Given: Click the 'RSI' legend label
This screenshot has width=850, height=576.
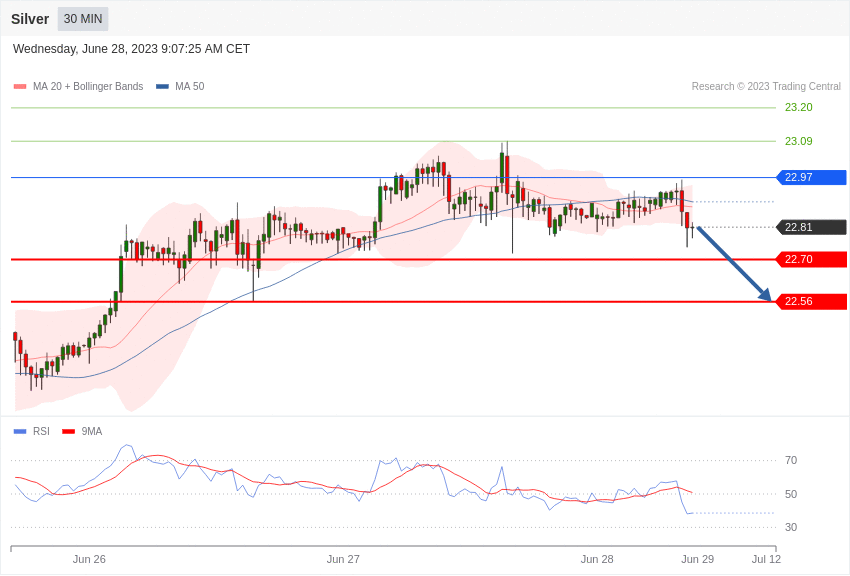Looking at the screenshot, I should click(41, 431).
